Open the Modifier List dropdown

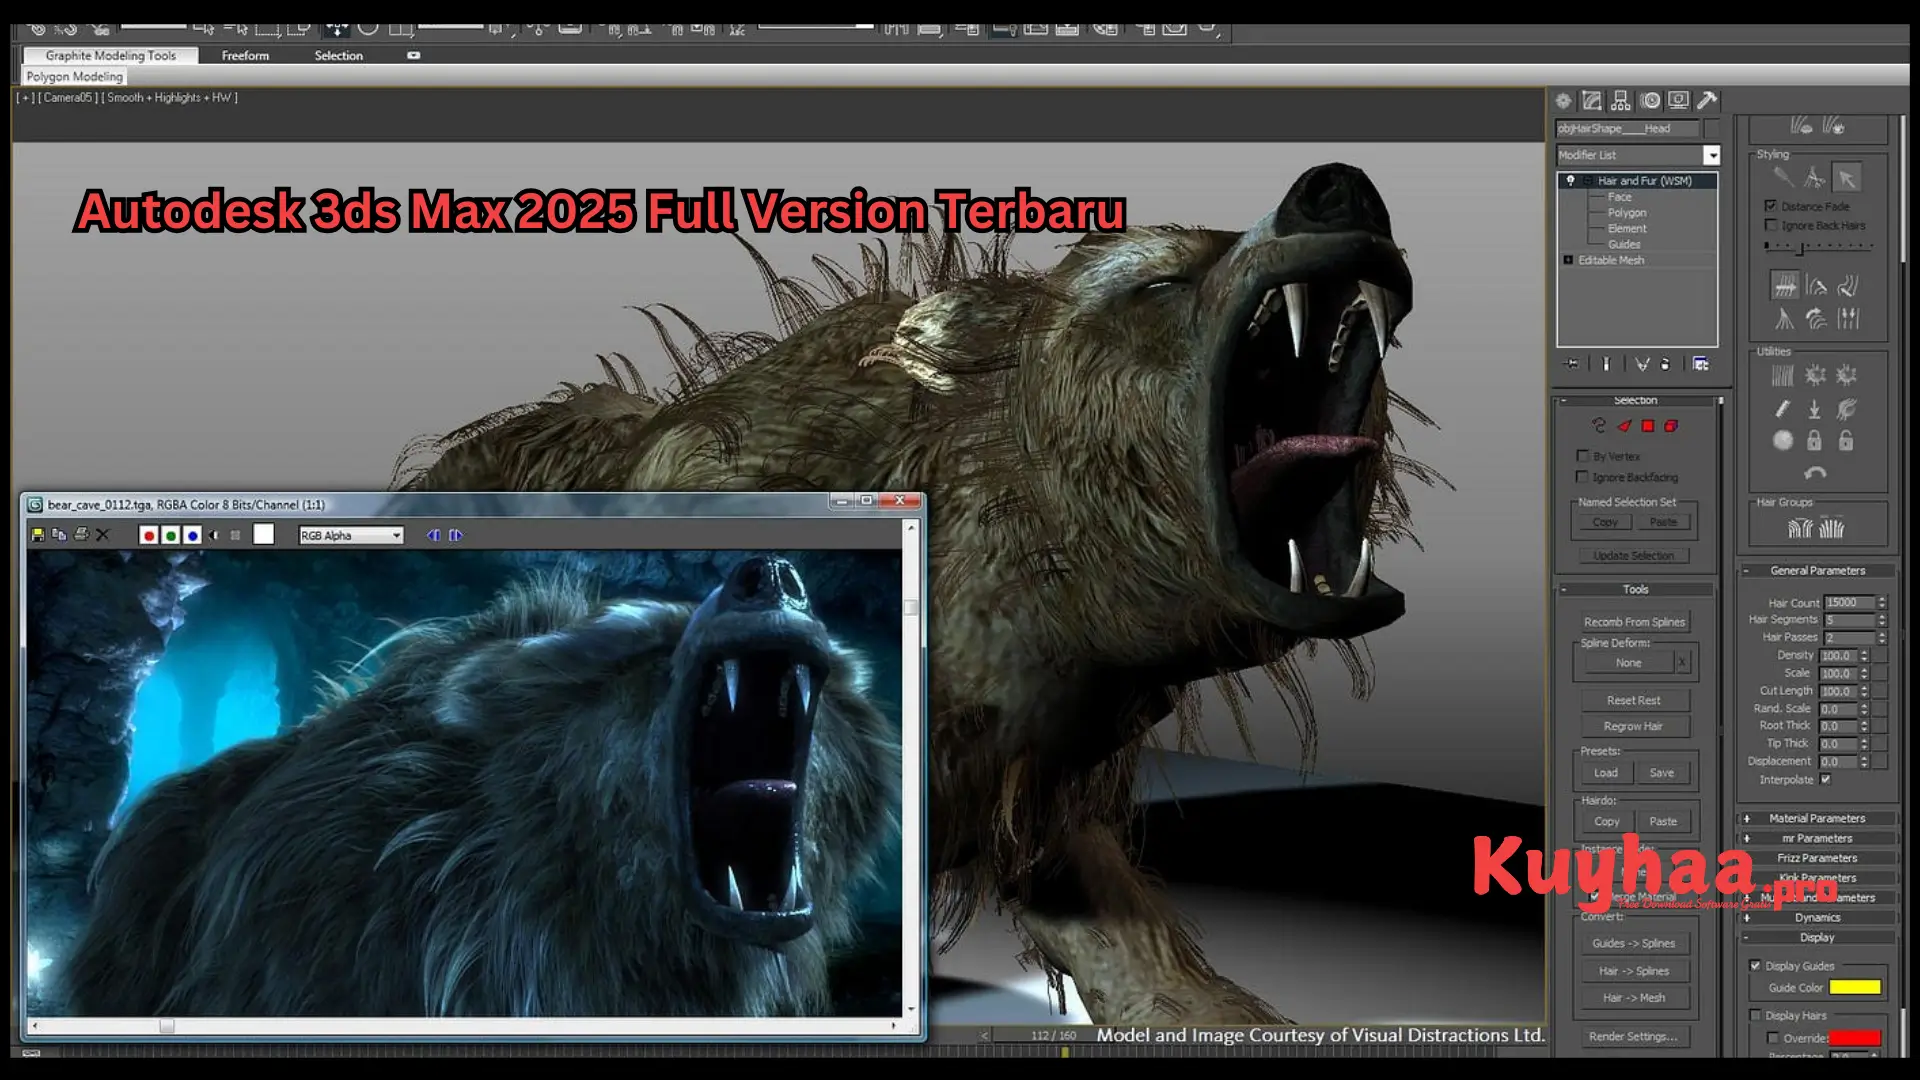[1712, 155]
